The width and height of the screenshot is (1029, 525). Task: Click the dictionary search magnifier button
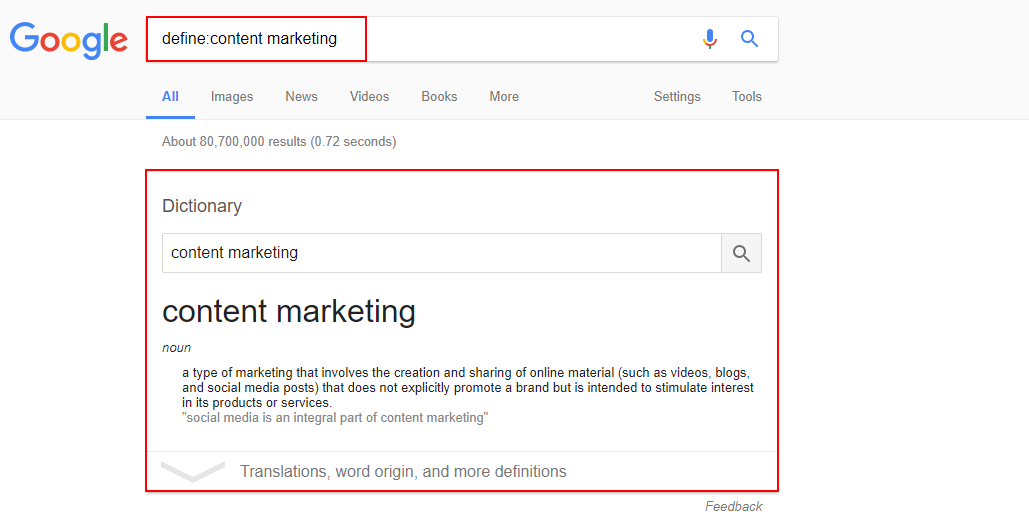(x=742, y=253)
